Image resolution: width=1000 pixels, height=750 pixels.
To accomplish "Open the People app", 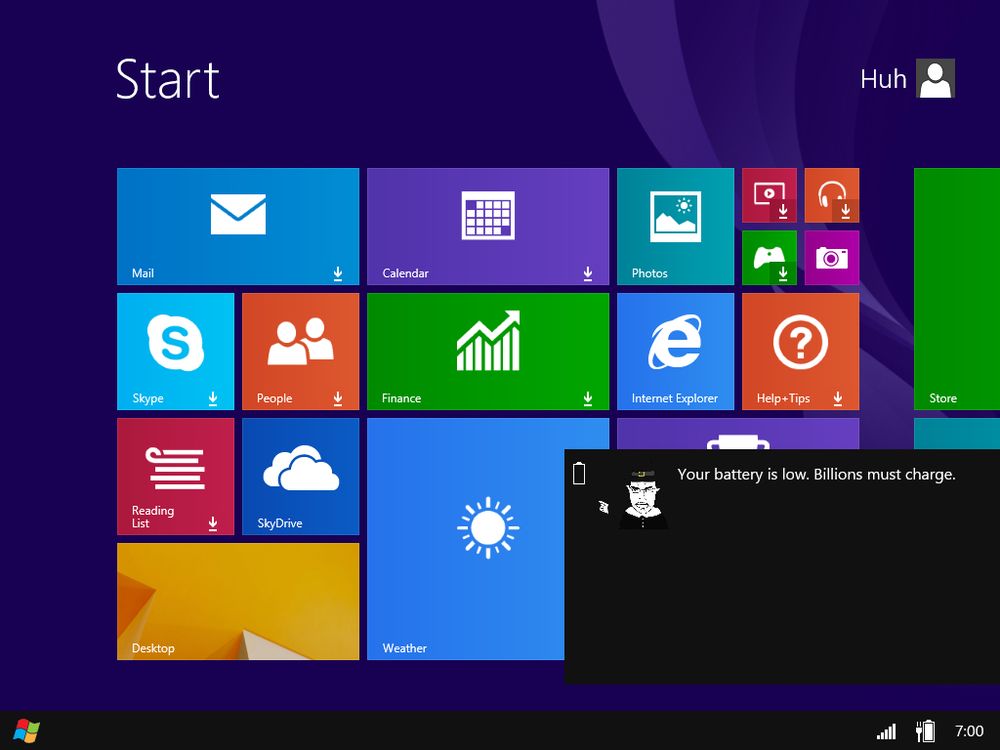I will point(300,350).
